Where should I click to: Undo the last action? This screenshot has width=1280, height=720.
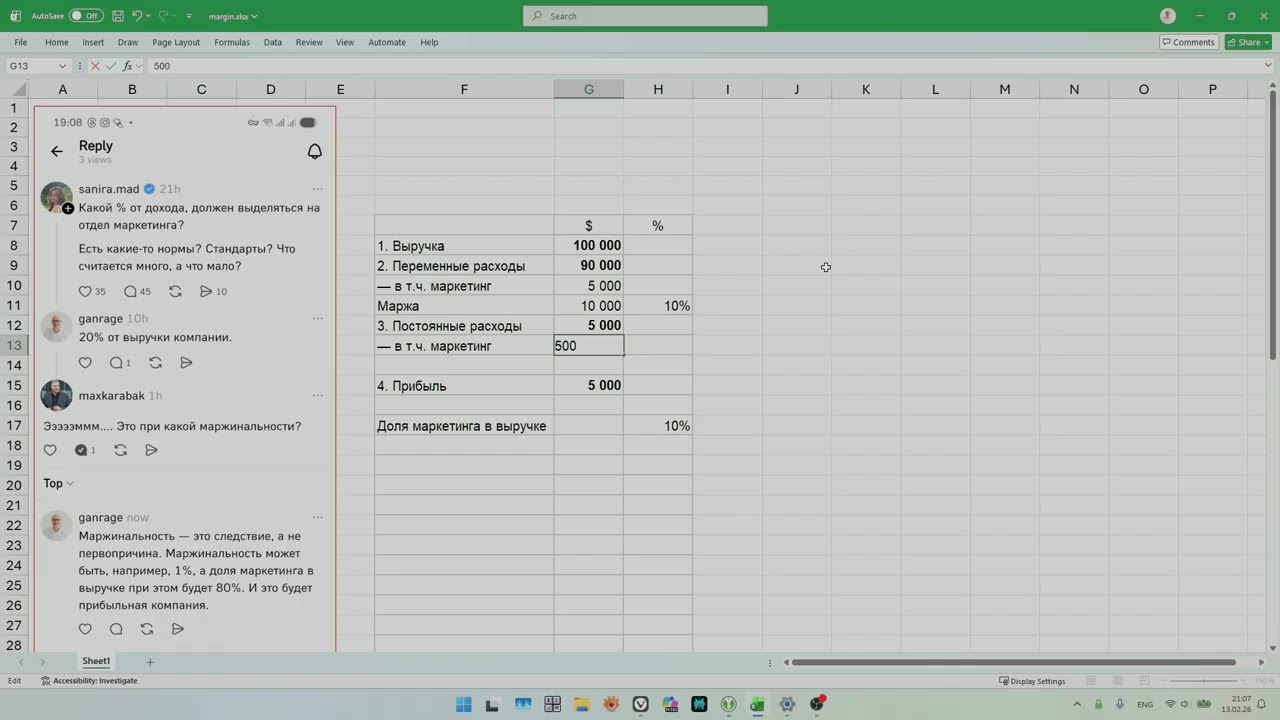(137, 16)
